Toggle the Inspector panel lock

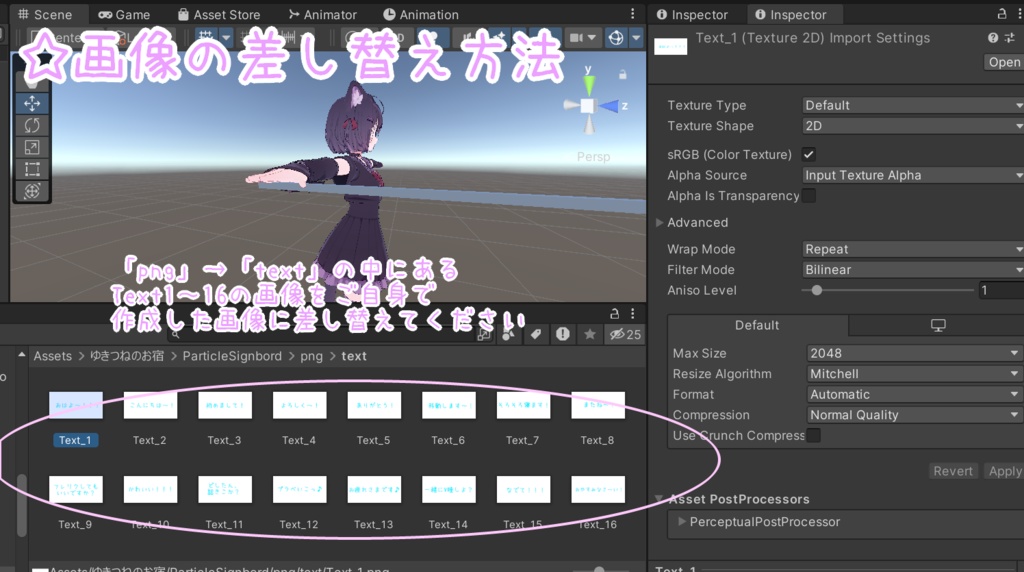(x=1002, y=14)
